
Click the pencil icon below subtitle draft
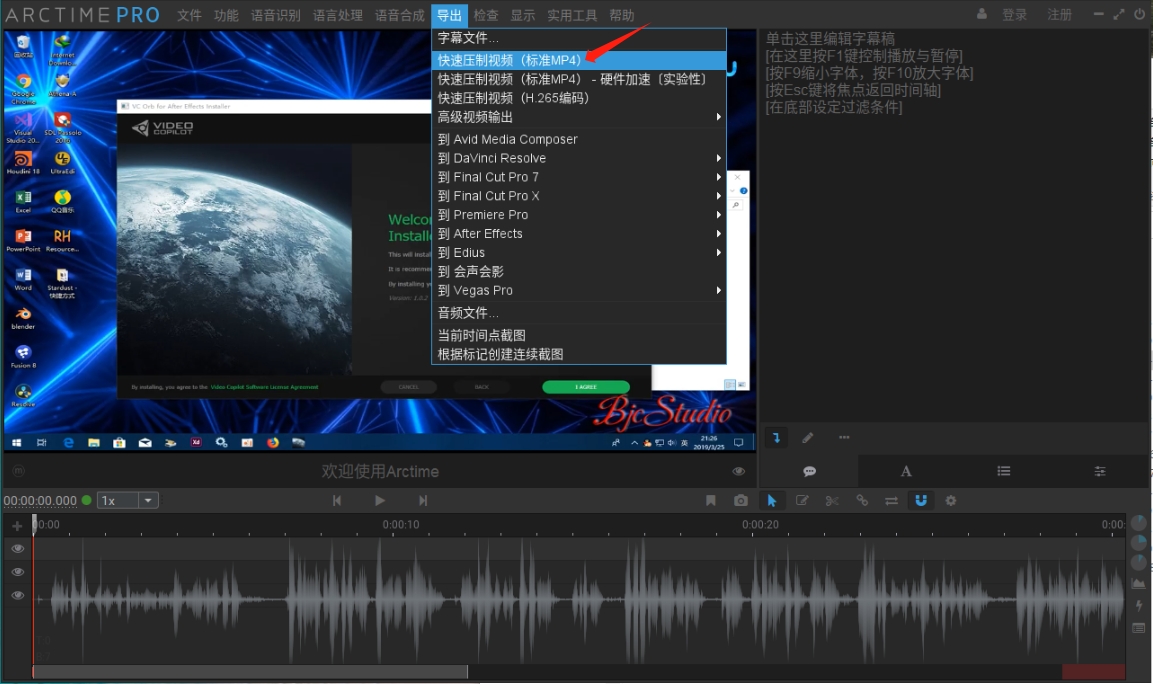807,438
